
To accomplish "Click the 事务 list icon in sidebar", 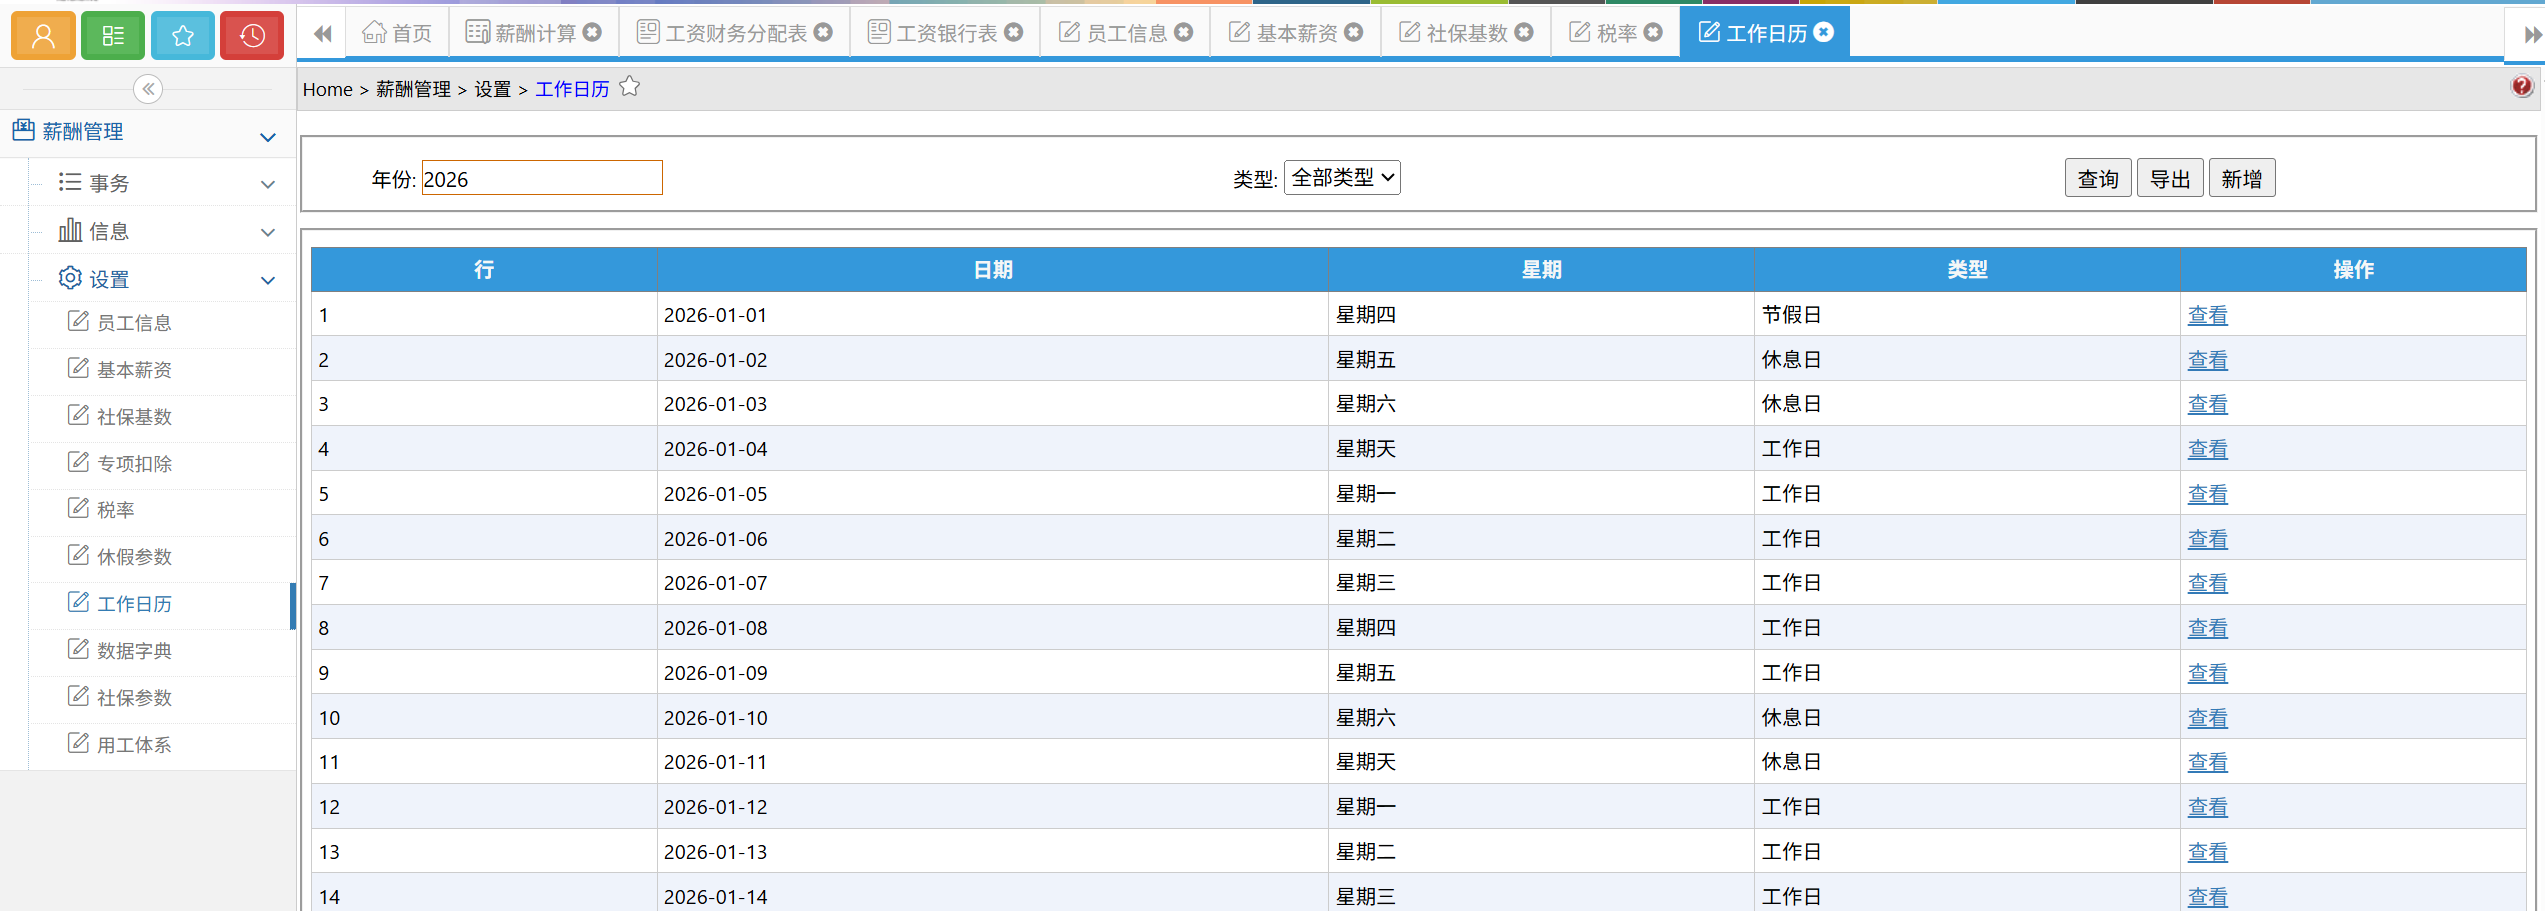I will 70,182.
